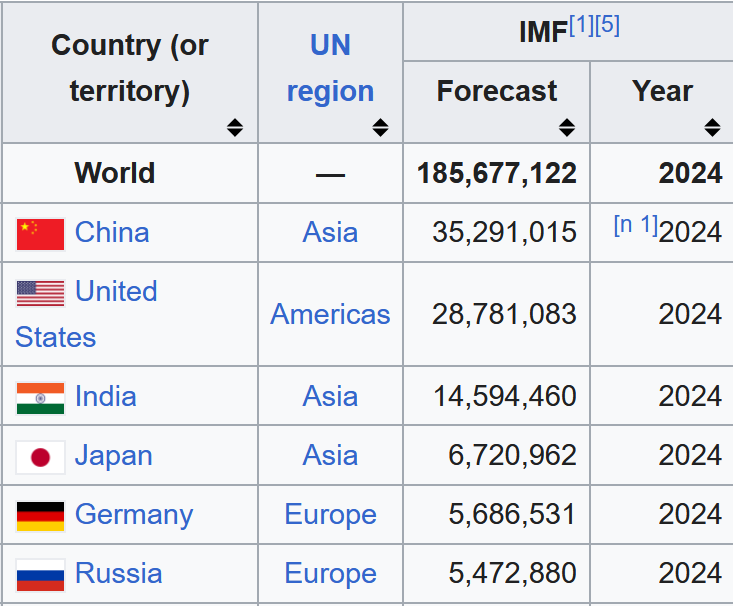Screen dimensions: 733x606
Task: Click the Germany flag icon
Action: (40, 515)
